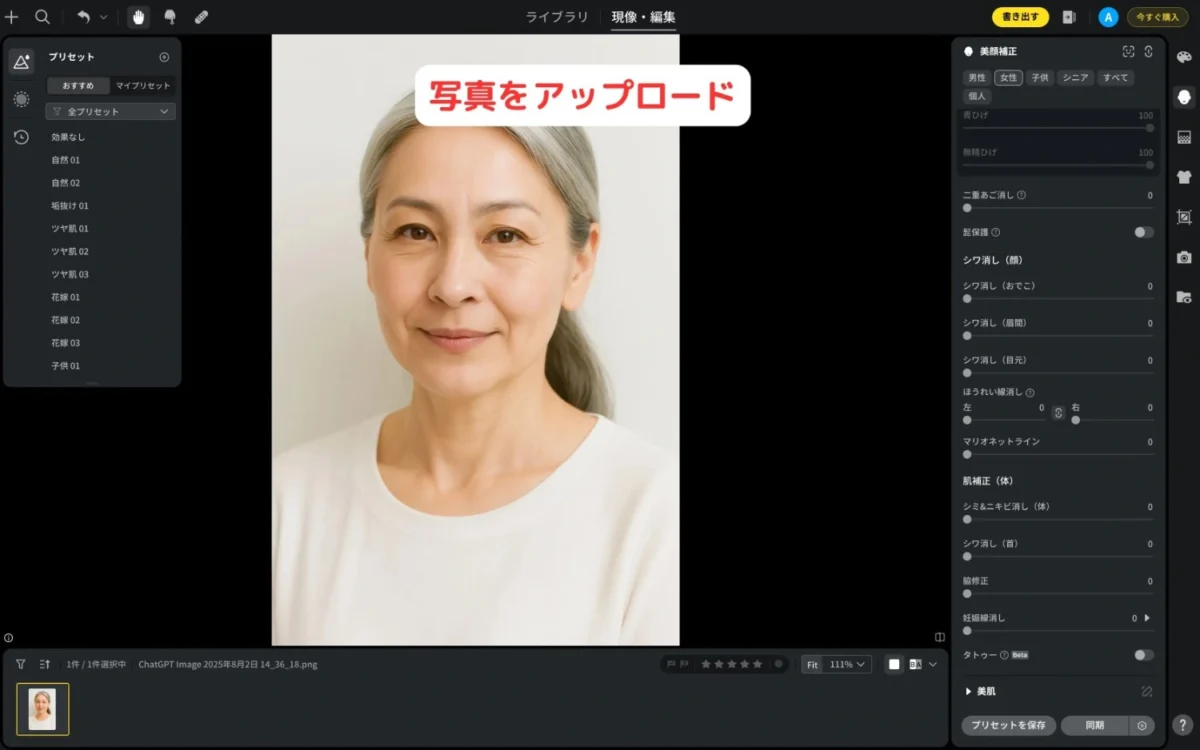
Task: Click the 今すぐ購入 button
Action: point(1157,17)
